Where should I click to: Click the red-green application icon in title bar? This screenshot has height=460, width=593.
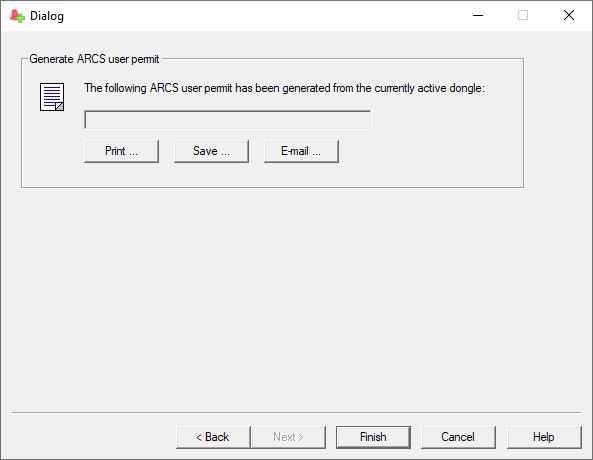point(17,16)
